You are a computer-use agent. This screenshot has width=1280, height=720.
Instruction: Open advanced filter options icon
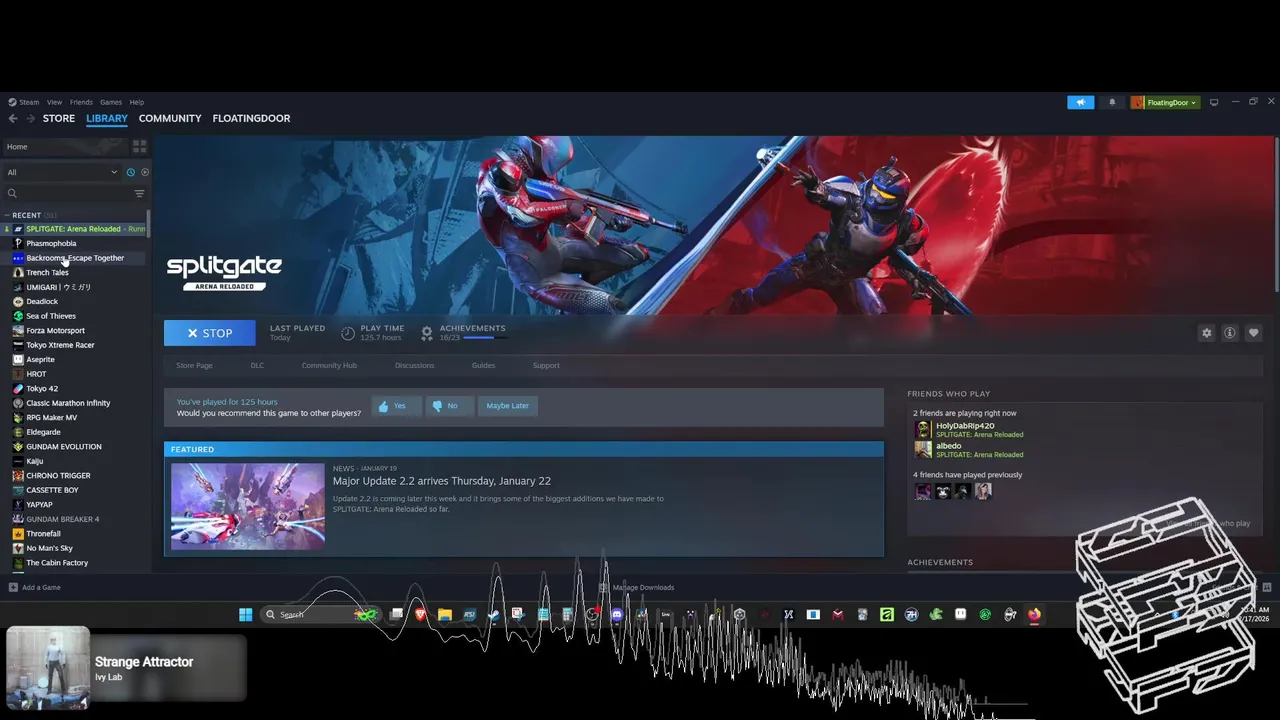[x=139, y=193]
